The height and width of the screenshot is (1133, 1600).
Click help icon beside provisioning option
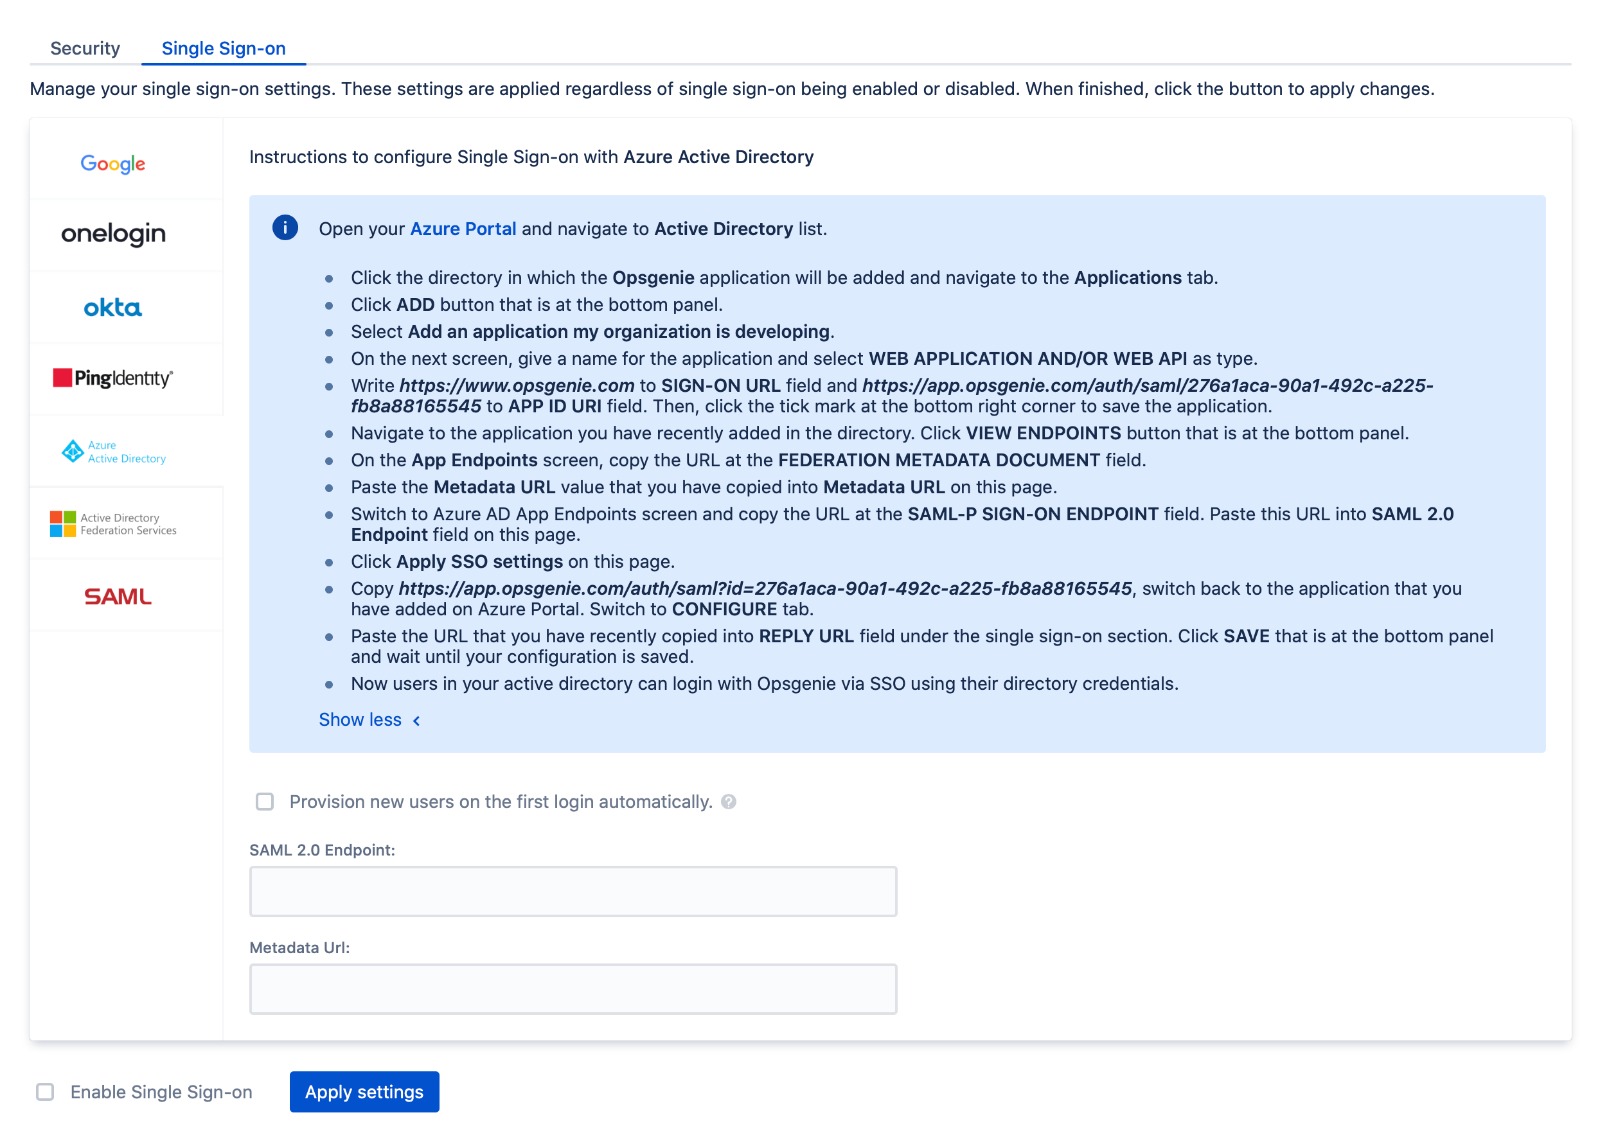click(729, 802)
